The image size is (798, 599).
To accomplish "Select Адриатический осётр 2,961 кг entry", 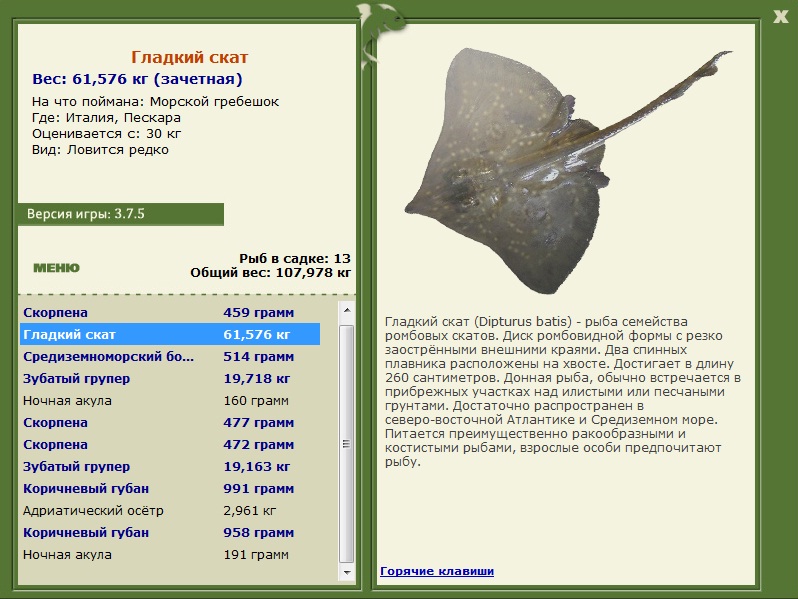I will pyautogui.click(x=170, y=510).
